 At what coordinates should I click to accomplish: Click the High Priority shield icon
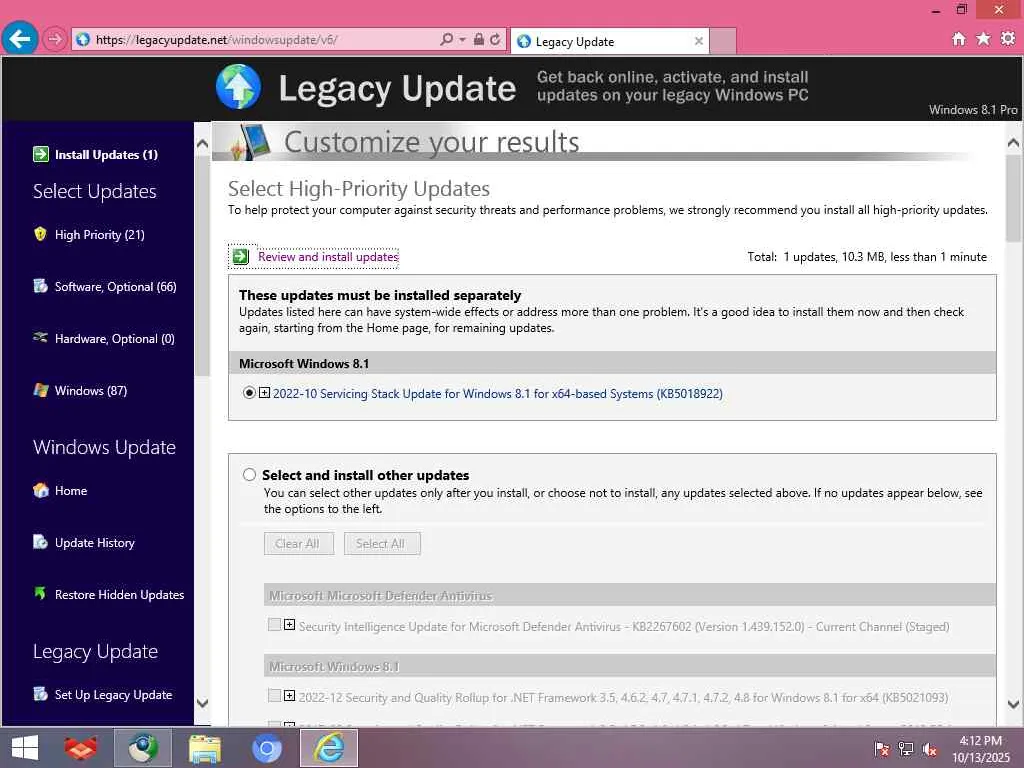pyautogui.click(x=40, y=234)
